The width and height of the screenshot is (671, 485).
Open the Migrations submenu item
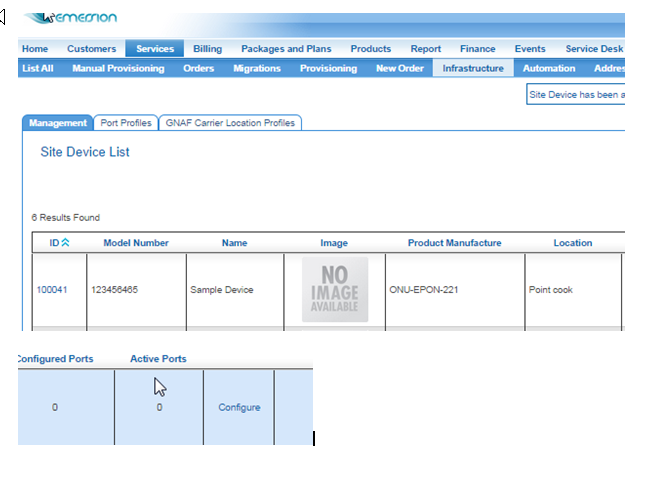(257, 68)
